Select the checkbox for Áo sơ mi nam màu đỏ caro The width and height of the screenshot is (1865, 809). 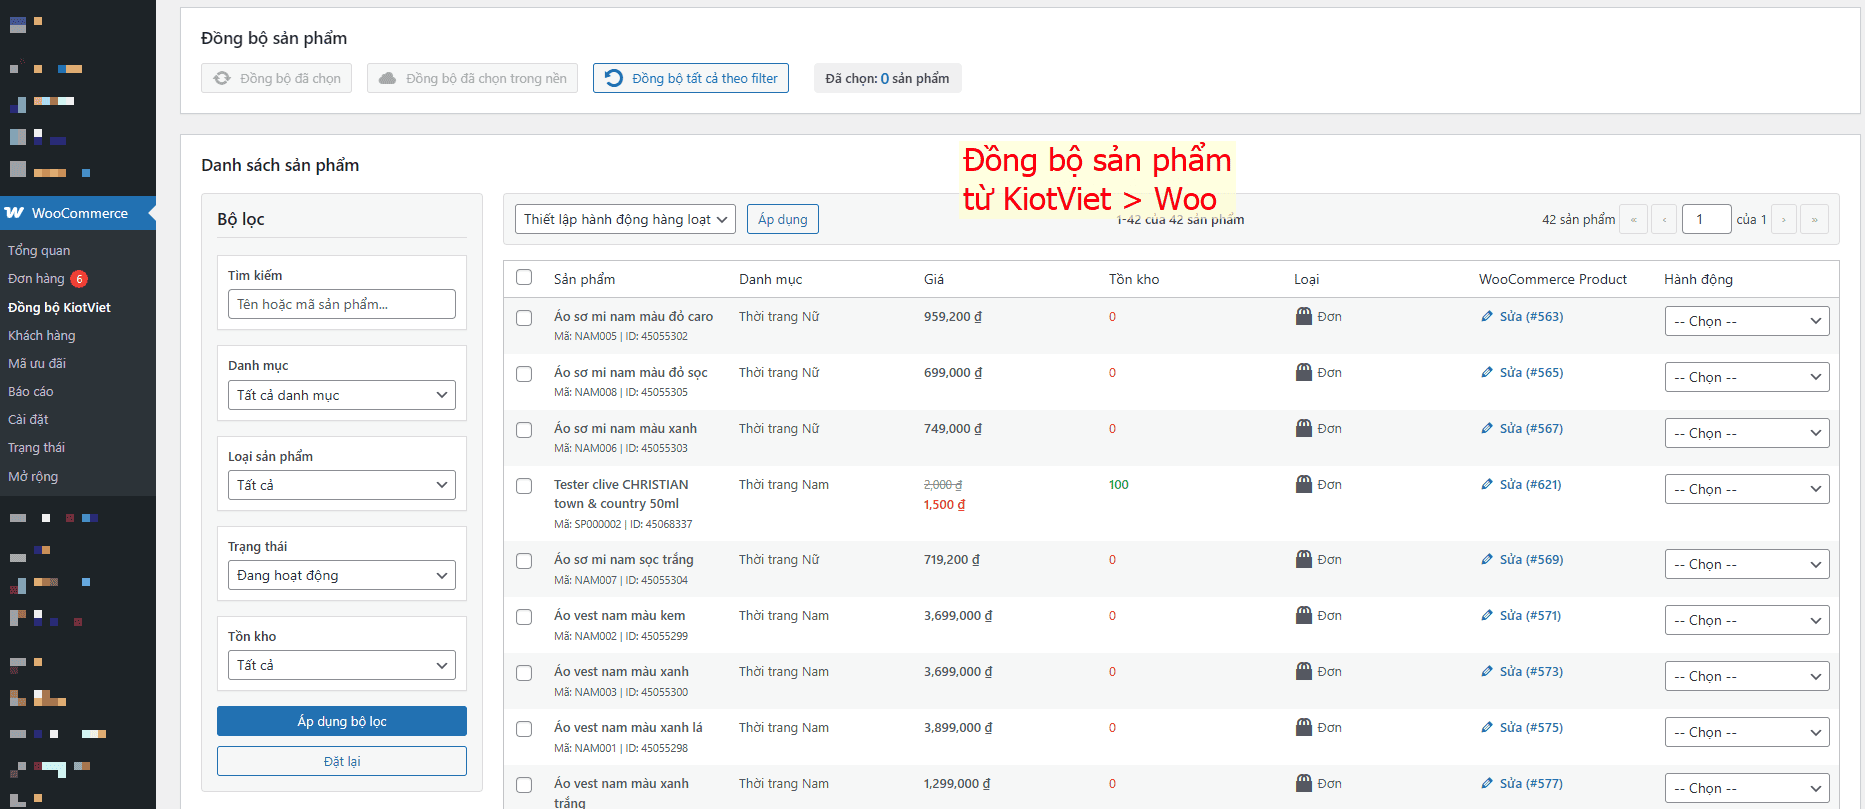pyautogui.click(x=524, y=318)
